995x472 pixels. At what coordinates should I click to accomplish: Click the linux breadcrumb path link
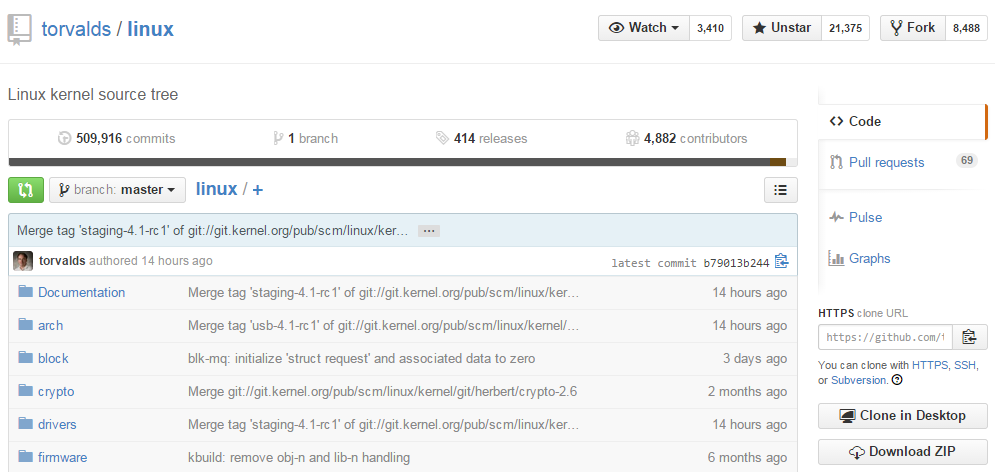[x=216, y=189]
